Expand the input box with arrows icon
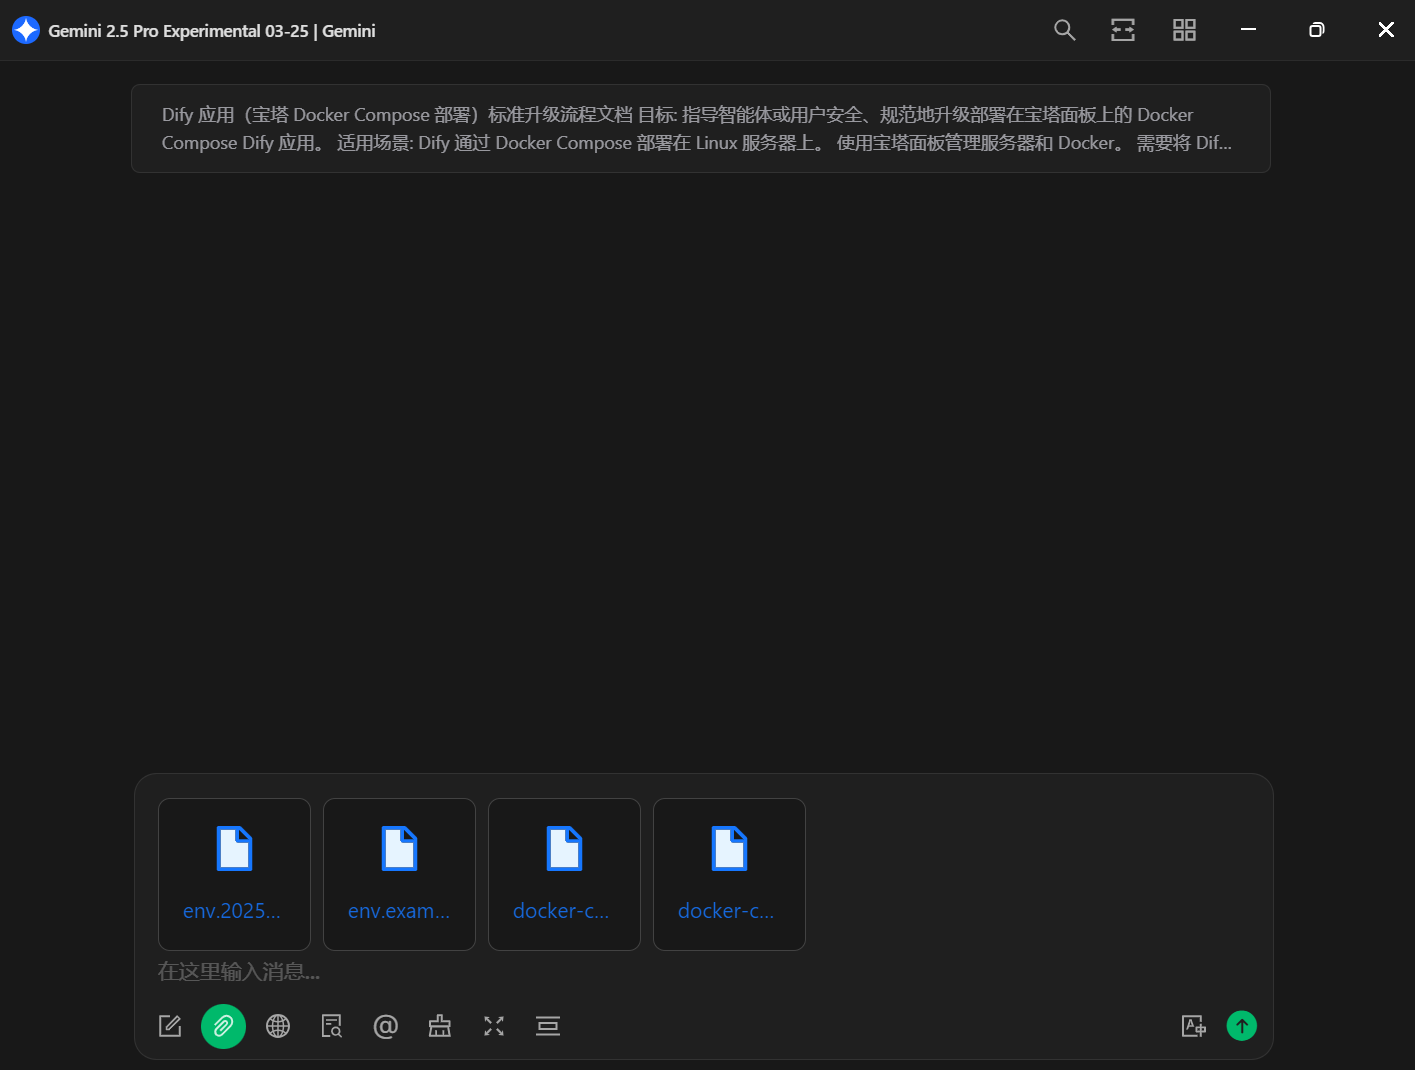1415x1070 pixels. [x=494, y=1026]
